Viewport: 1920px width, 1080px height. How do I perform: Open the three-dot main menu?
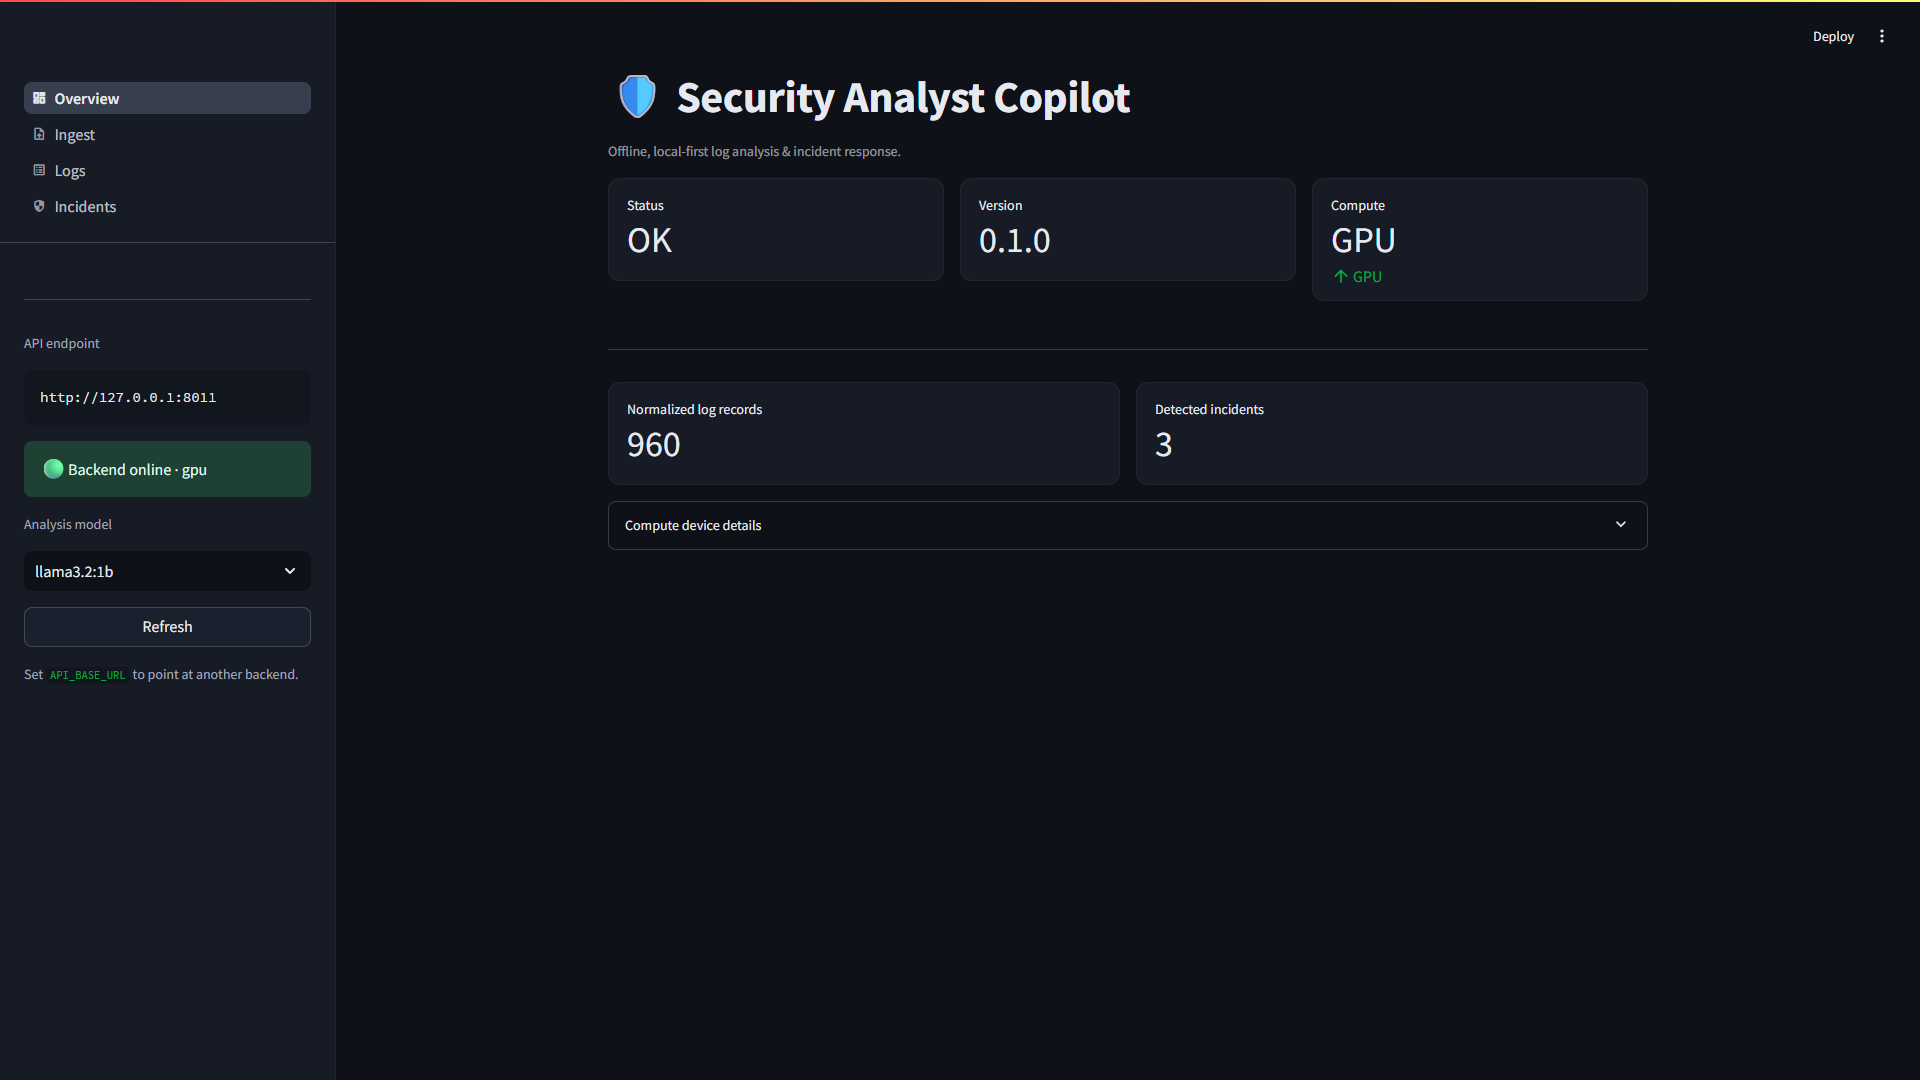[x=1882, y=36]
